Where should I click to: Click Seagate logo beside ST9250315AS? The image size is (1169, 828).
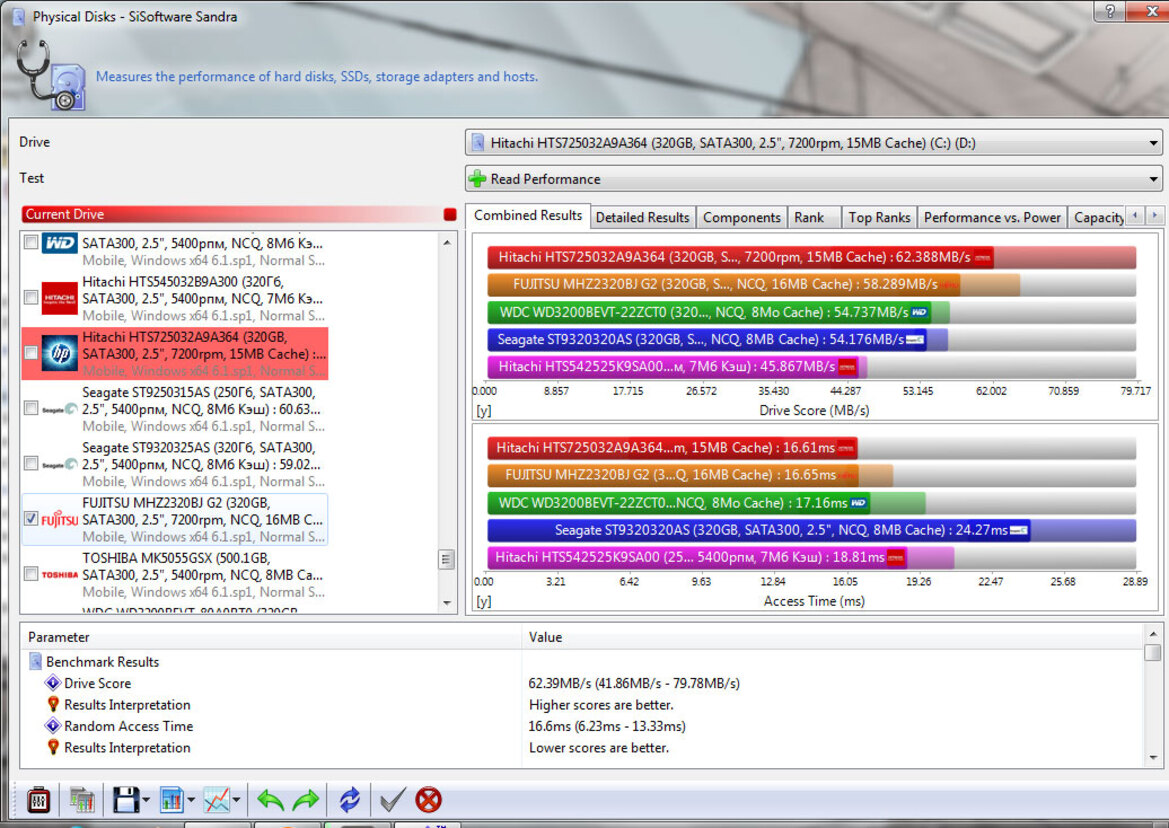[x=60, y=409]
